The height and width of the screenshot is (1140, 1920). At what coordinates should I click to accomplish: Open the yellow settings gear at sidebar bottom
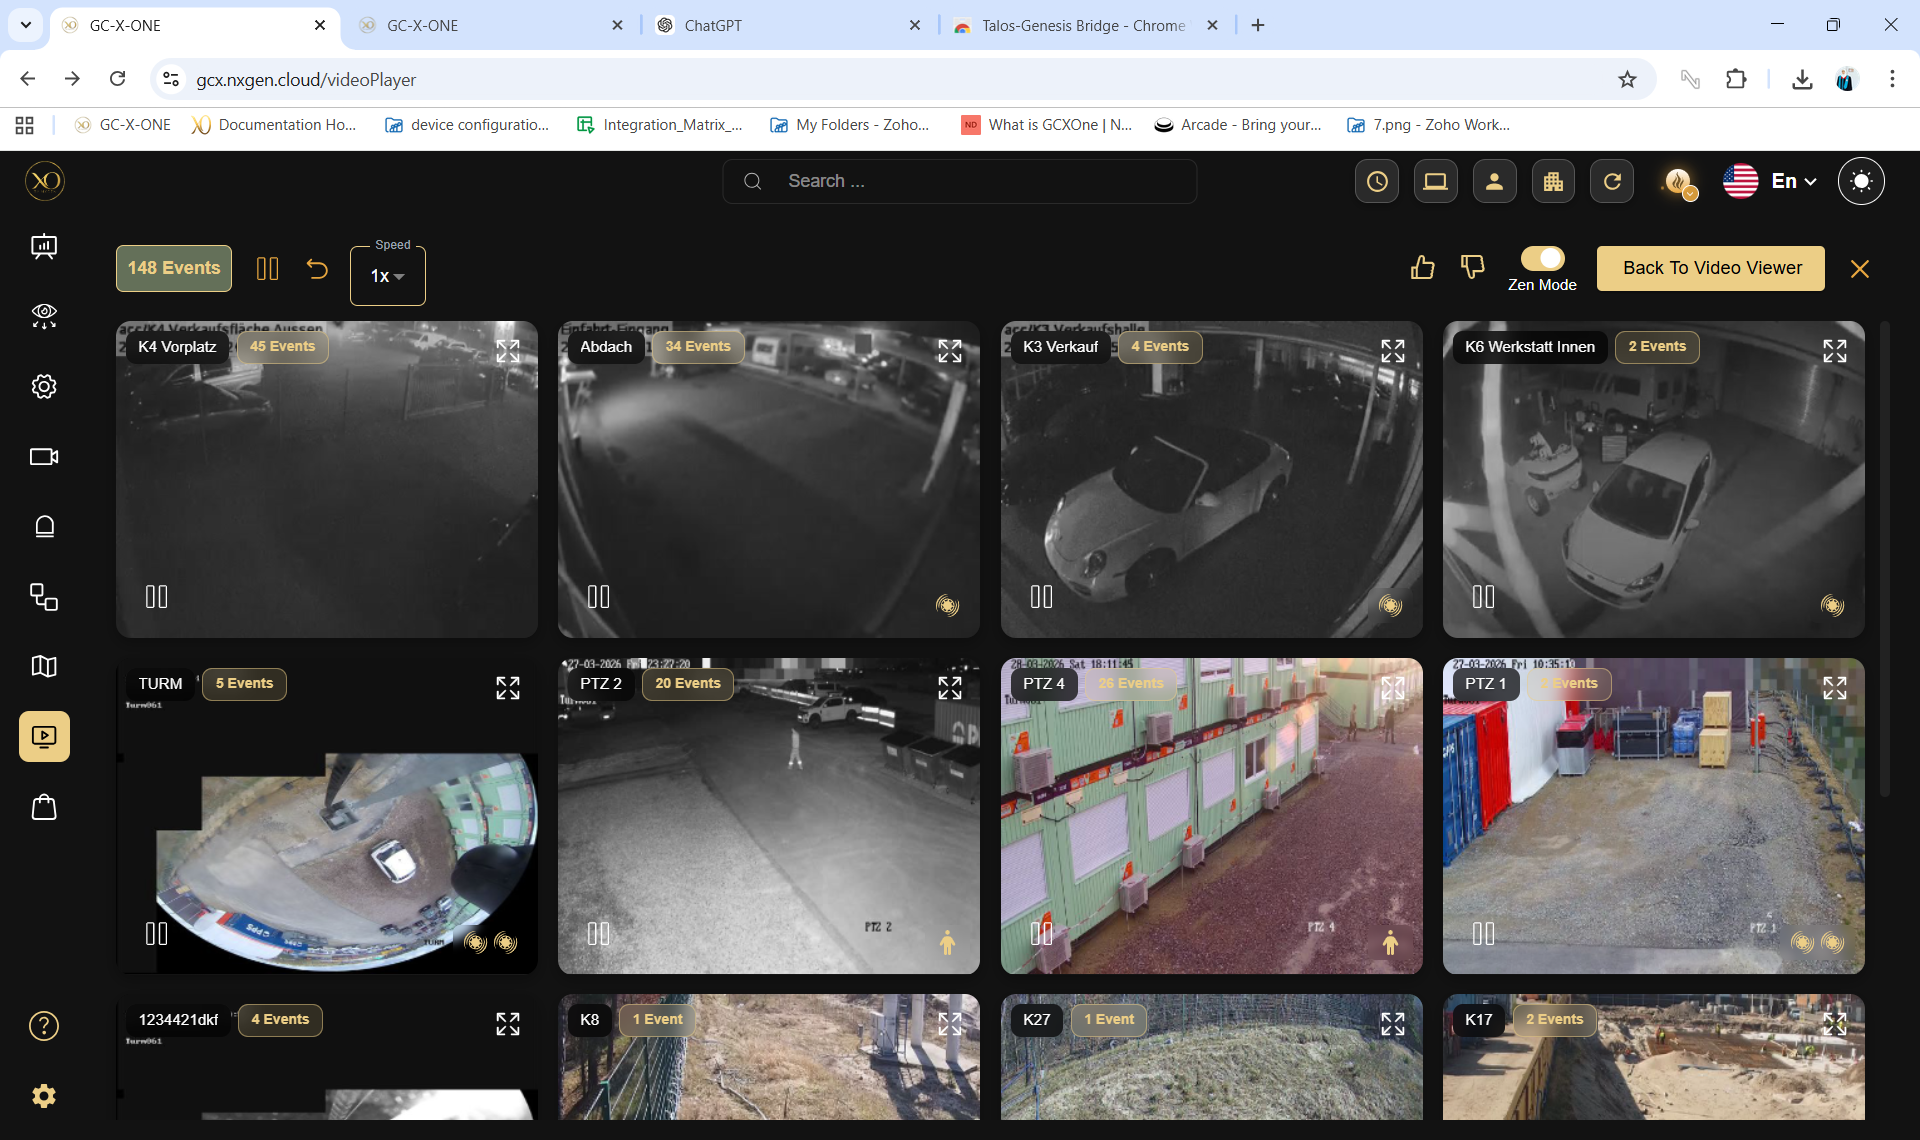click(x=44, y=1096)
